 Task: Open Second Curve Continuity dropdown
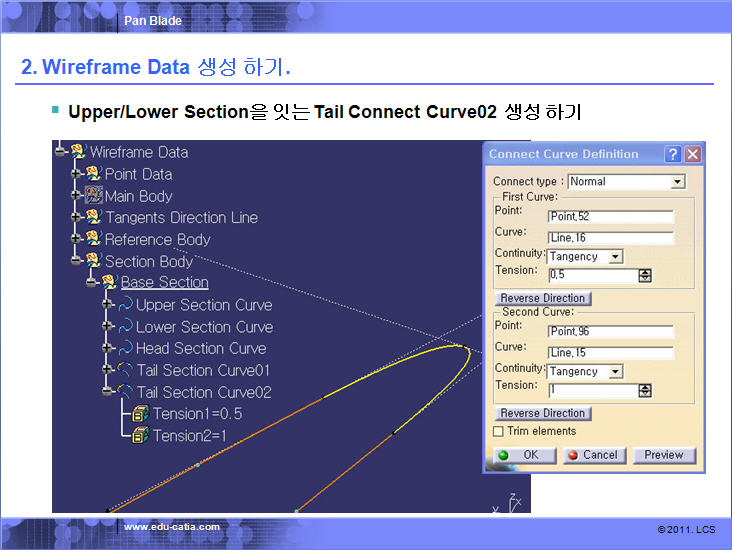coord(615,372)
